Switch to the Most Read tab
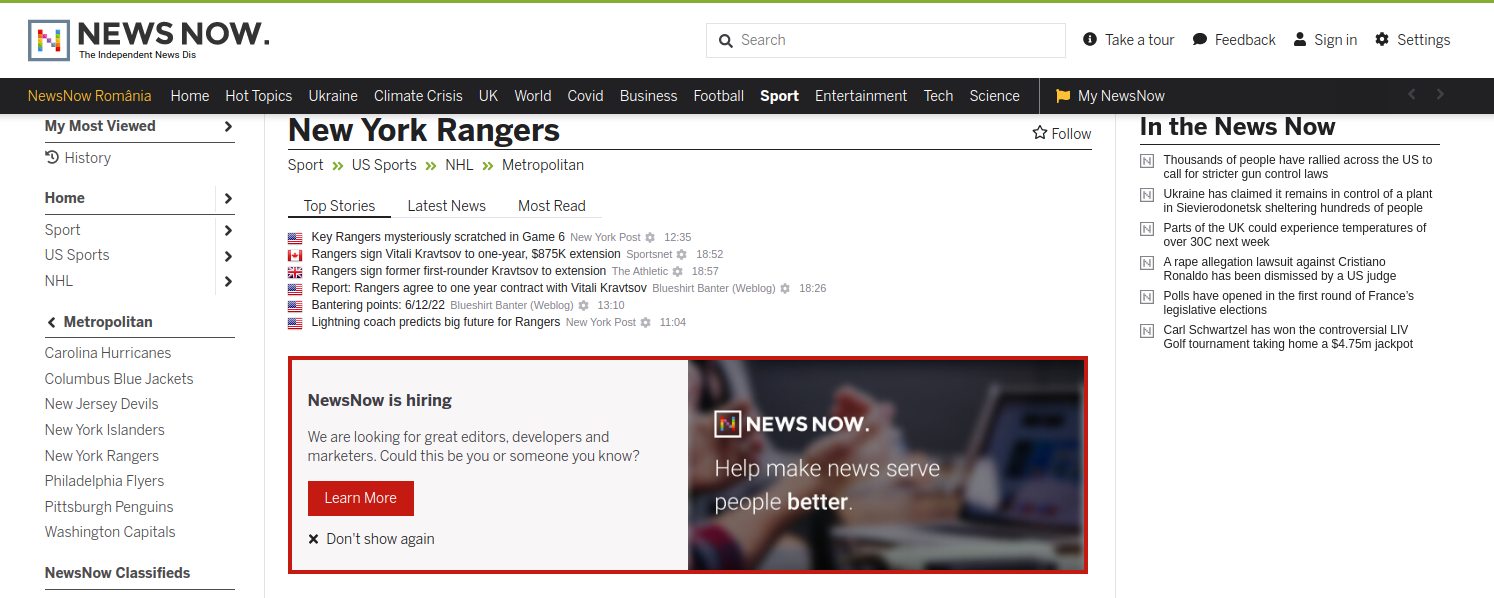This screenshot has height=598, width=1494. pyautogui.click(x=552, y=206)
